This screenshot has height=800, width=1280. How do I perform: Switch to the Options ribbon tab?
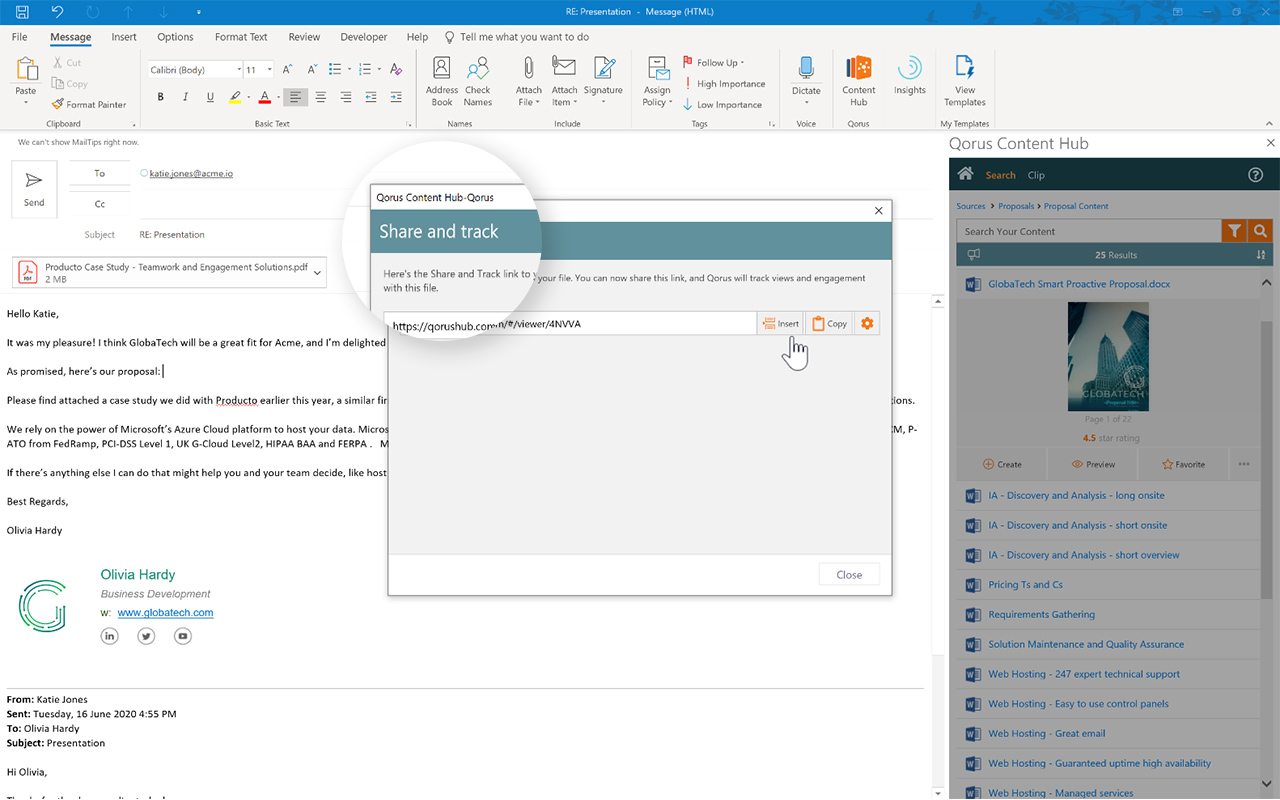[175, 37]
